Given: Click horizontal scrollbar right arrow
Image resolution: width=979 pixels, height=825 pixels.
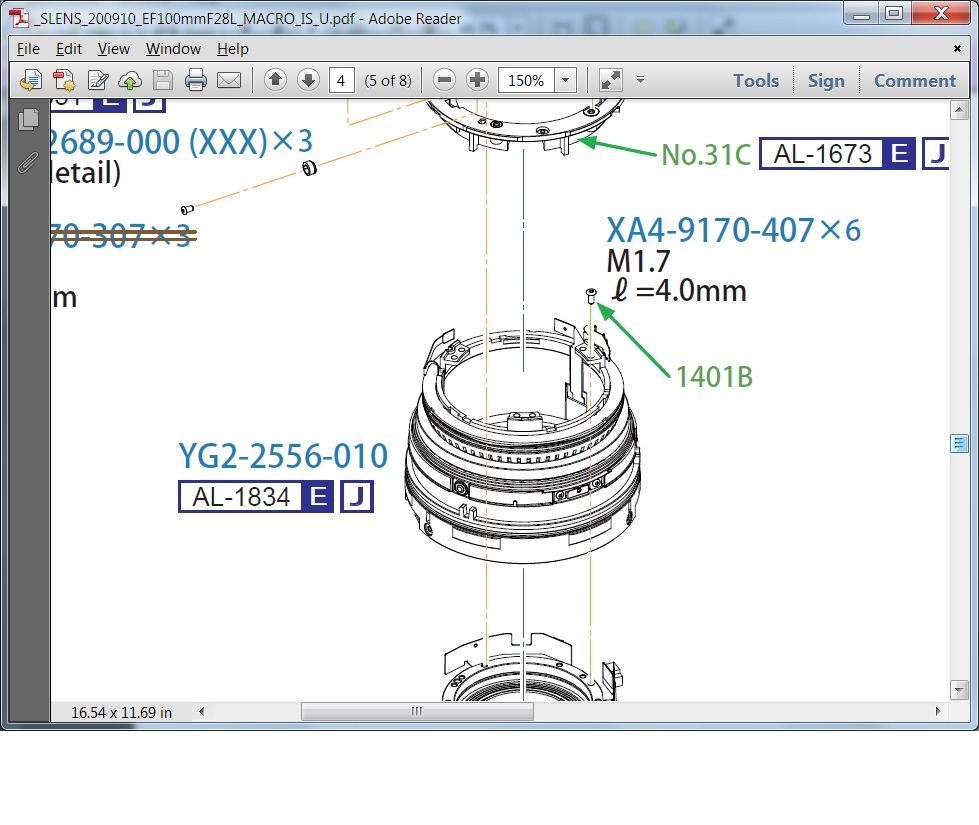Looking at the screenshot, I should coord(938,711).
